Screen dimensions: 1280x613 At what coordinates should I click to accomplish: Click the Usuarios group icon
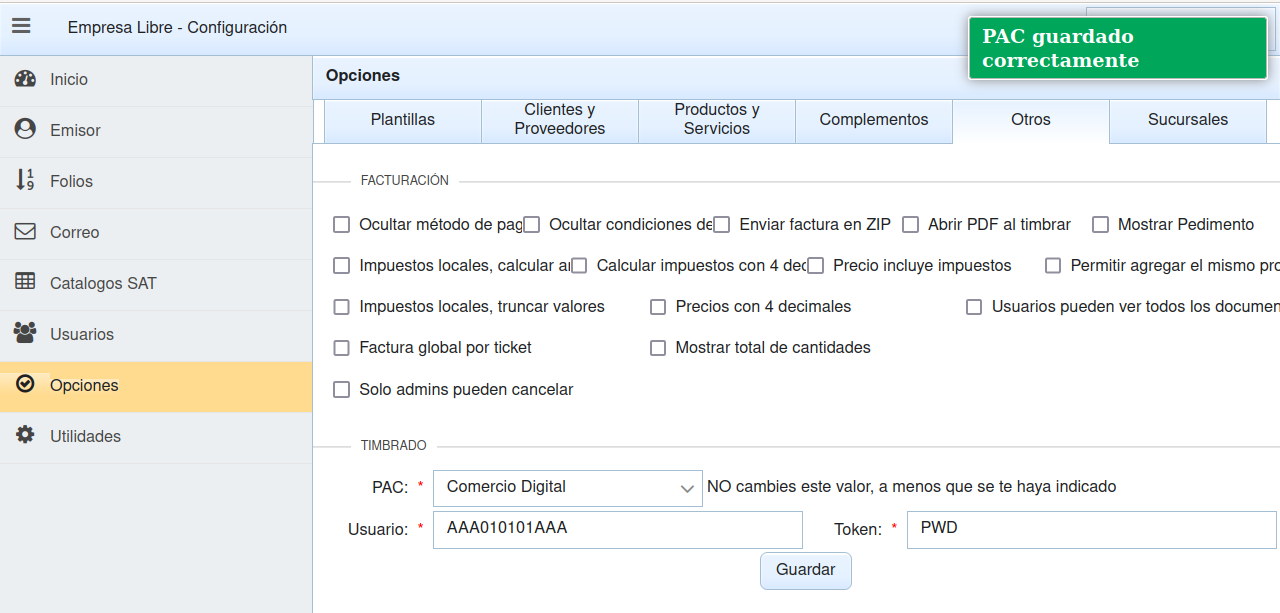pyautogui.click(x=25, y=334)
